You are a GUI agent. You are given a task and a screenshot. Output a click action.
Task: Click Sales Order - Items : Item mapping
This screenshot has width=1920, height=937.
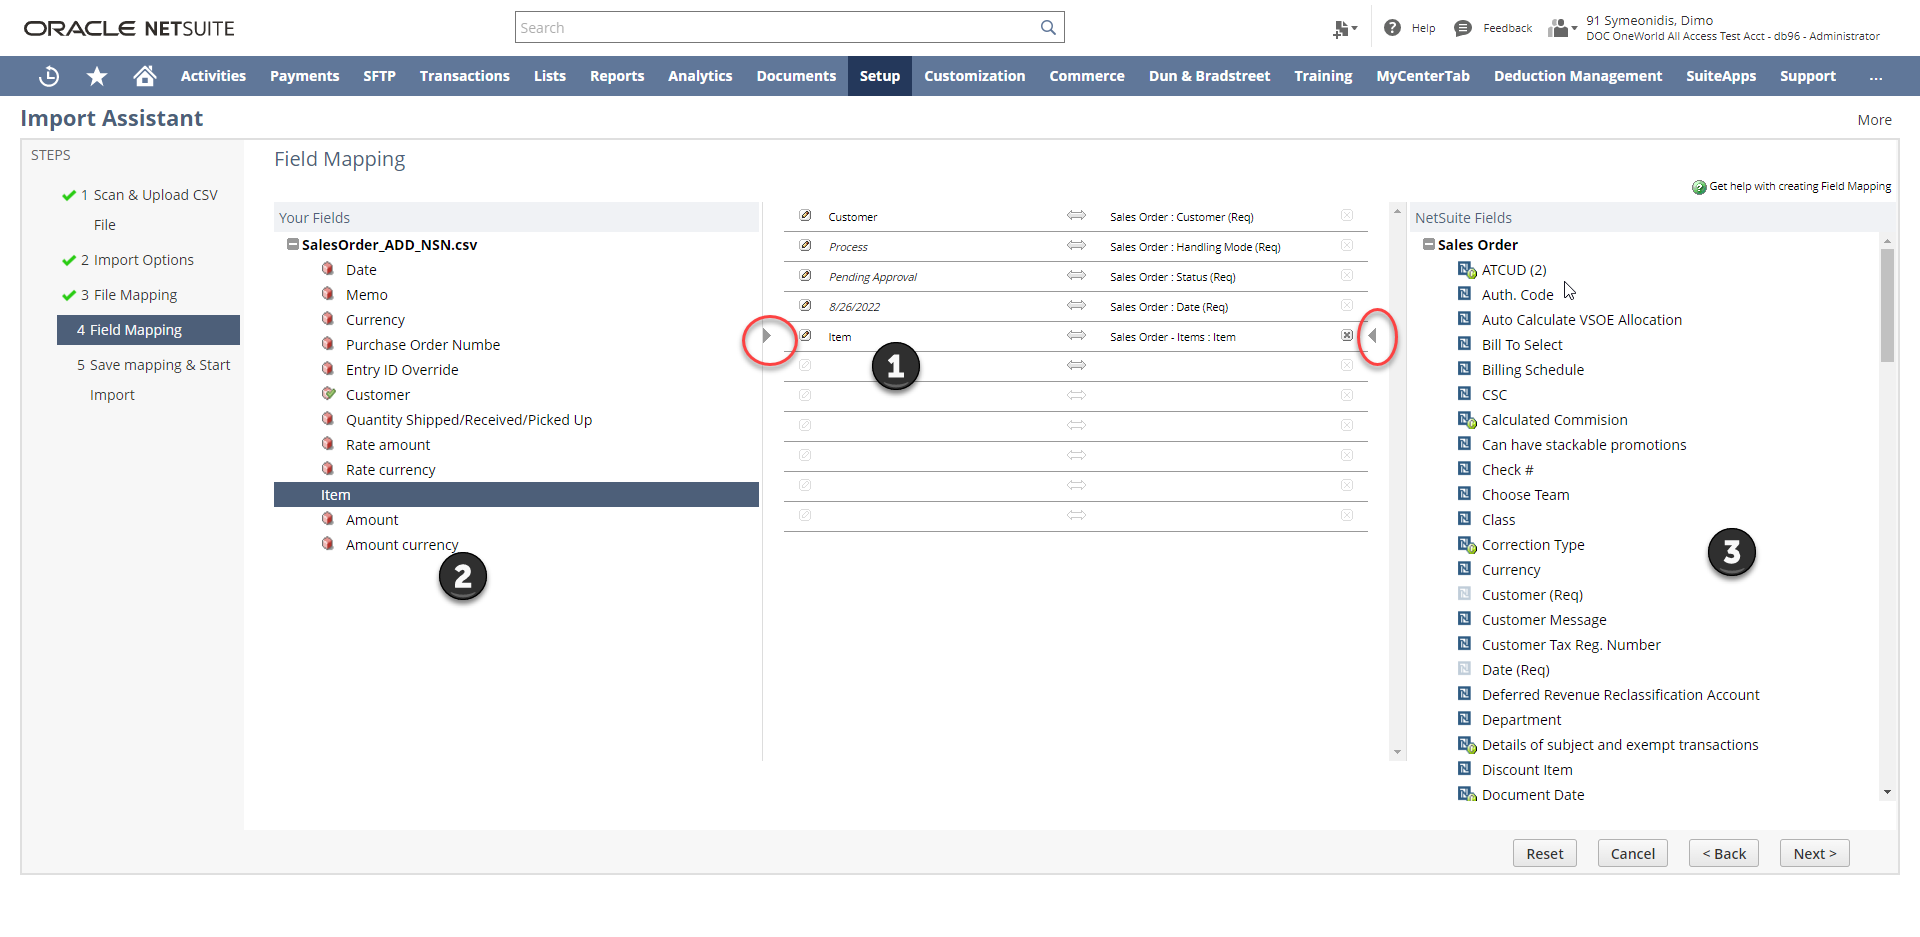tap(1172, 337)
